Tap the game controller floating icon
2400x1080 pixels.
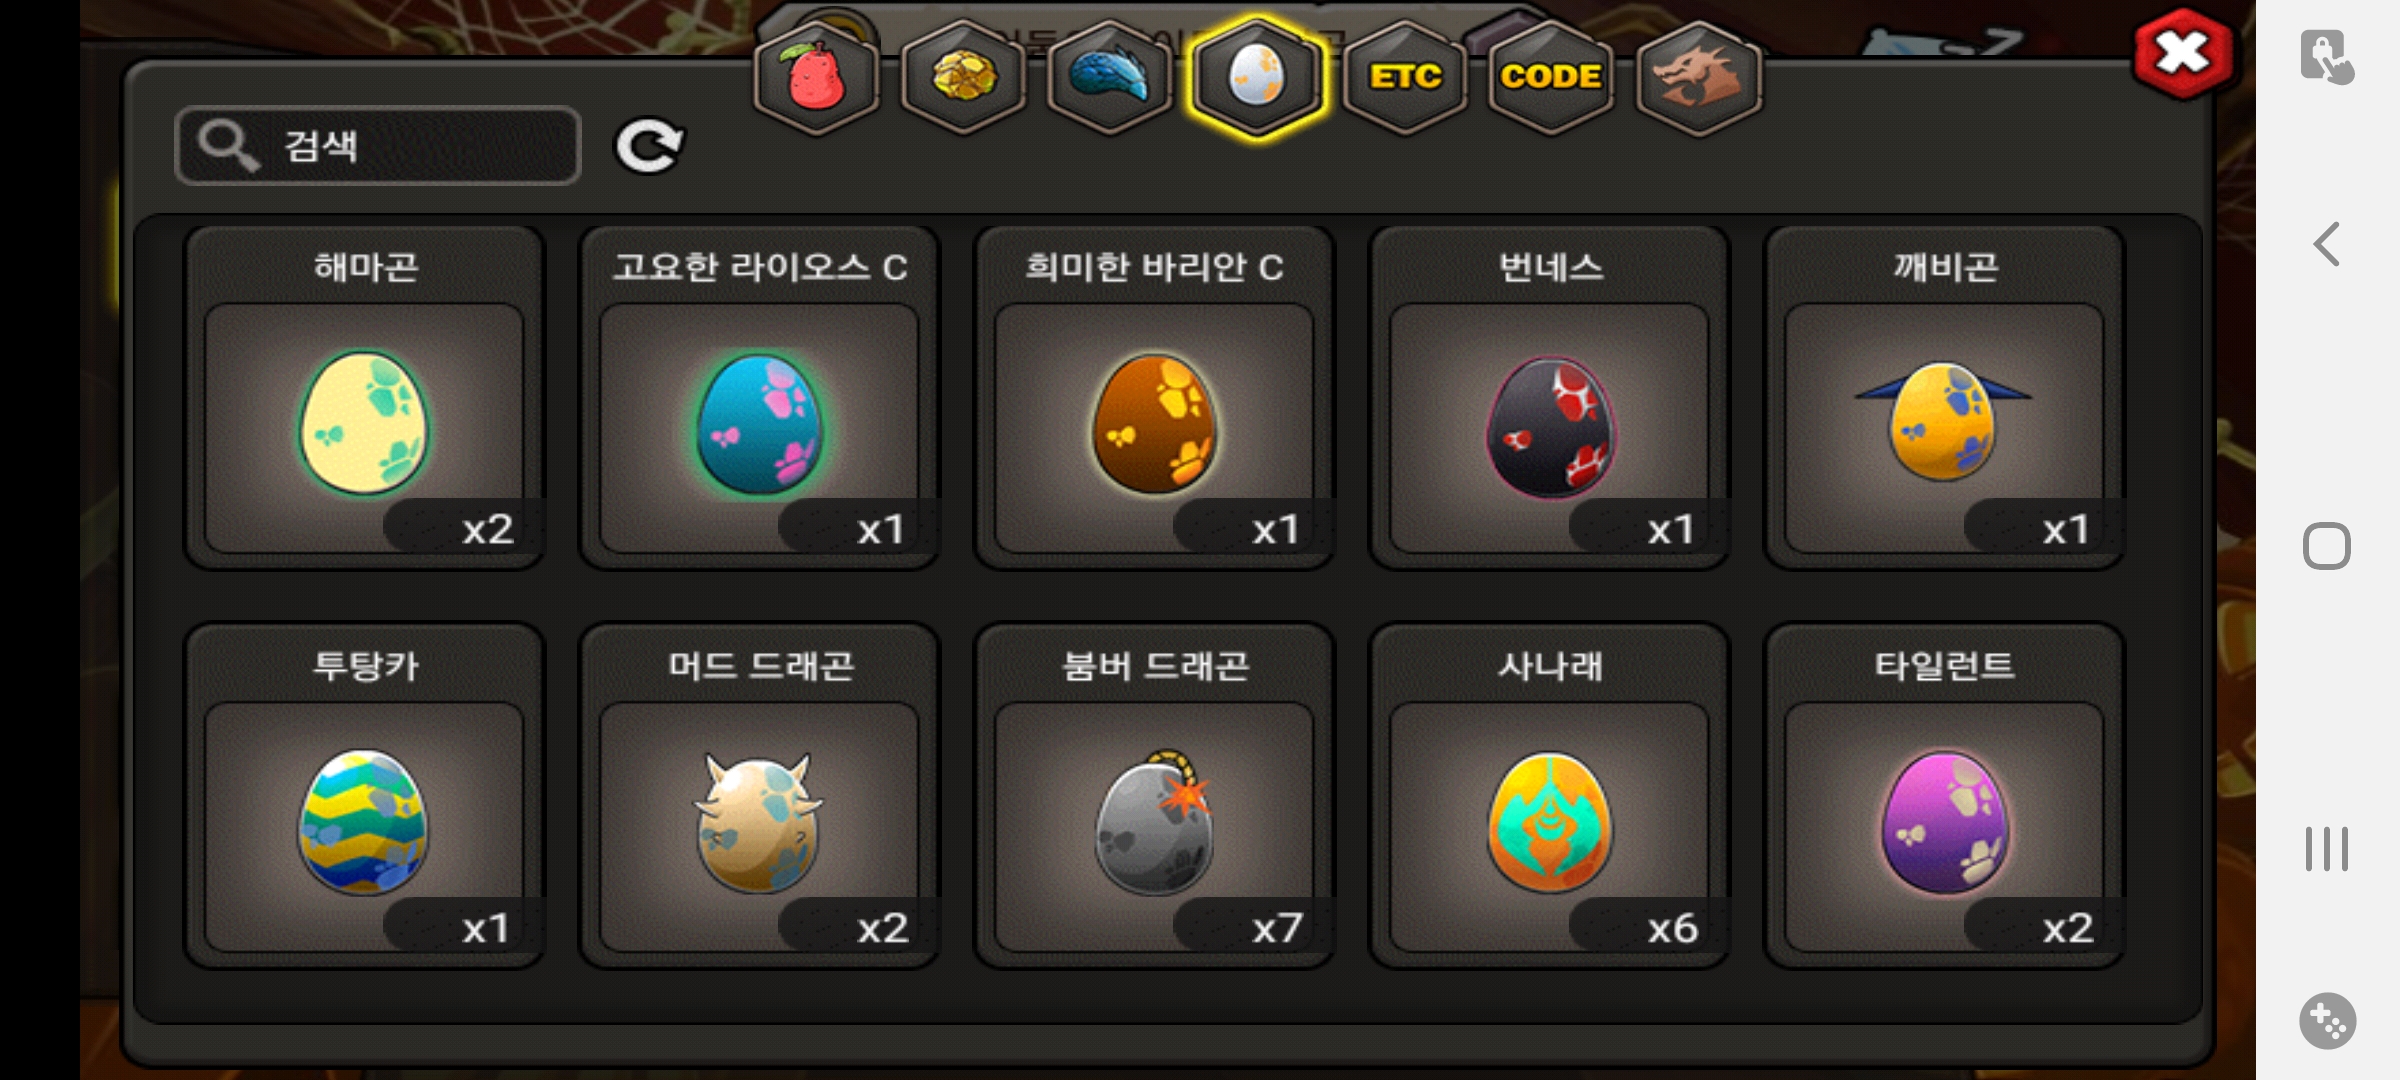pyautogui.click(x=2327, y=1021)
